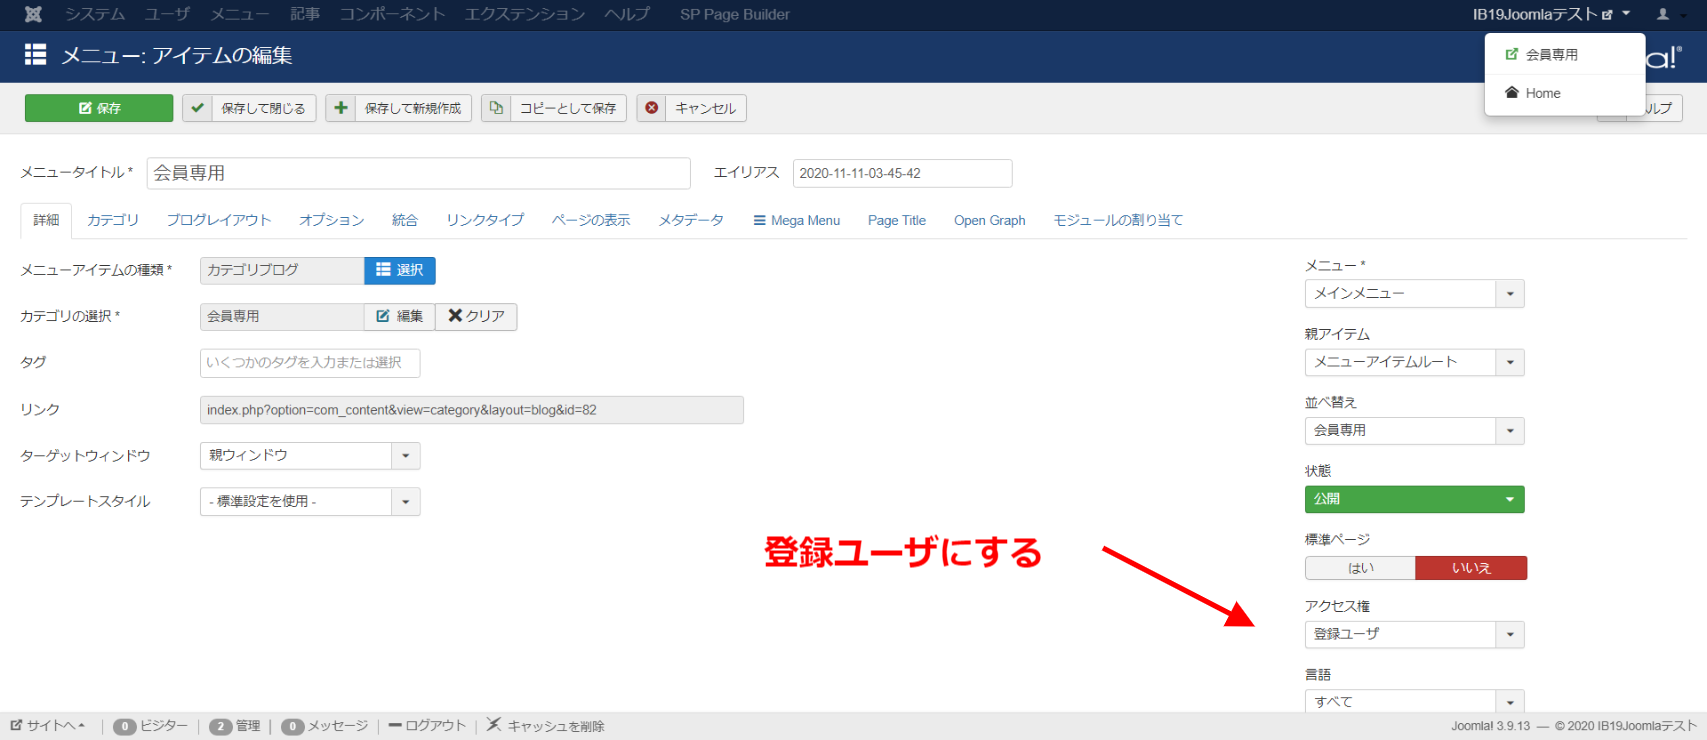Open the アクセス権 dropdown showing 登録ユーザ
1707x740 pixels.
tap(1414, 634)
